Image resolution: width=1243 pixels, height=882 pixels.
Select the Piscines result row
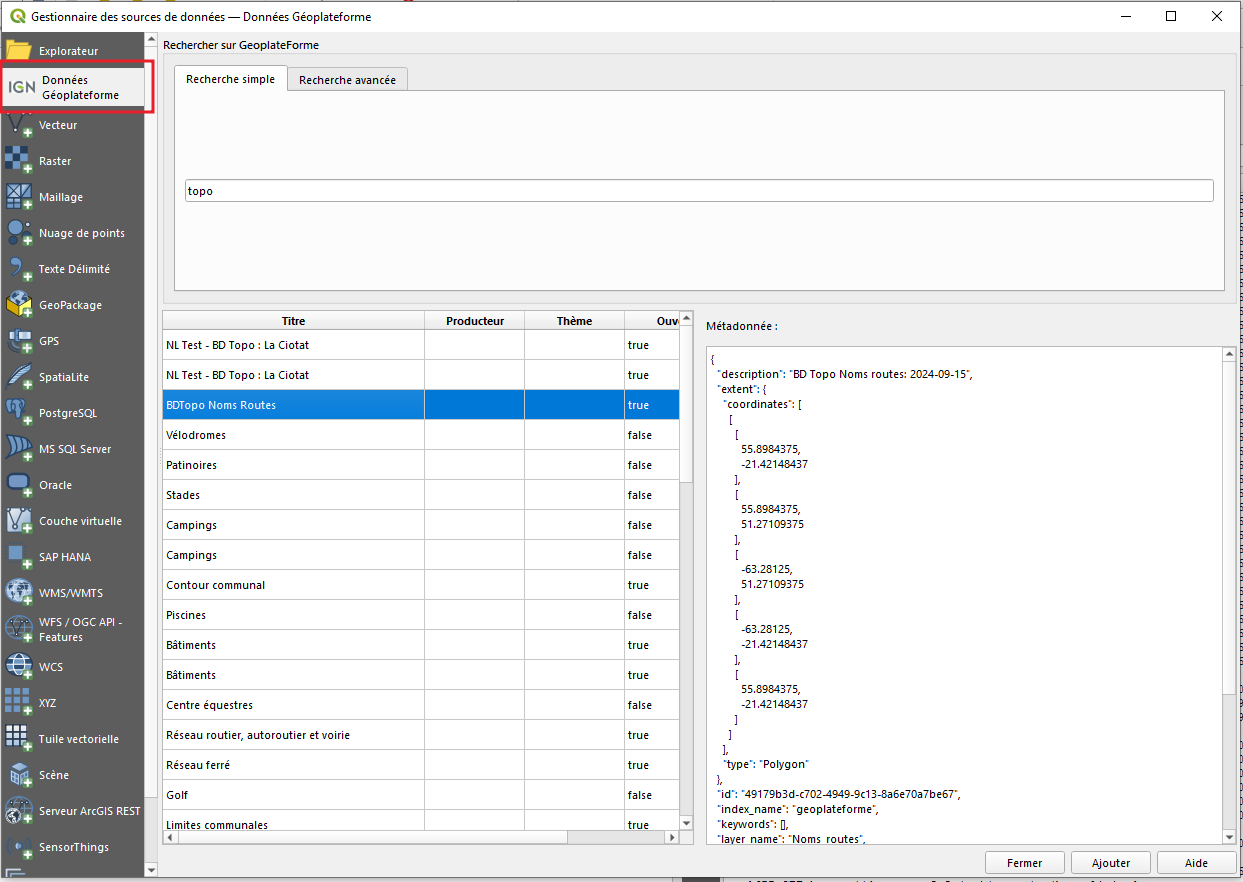pyautogui.click(x=421, y=615)
